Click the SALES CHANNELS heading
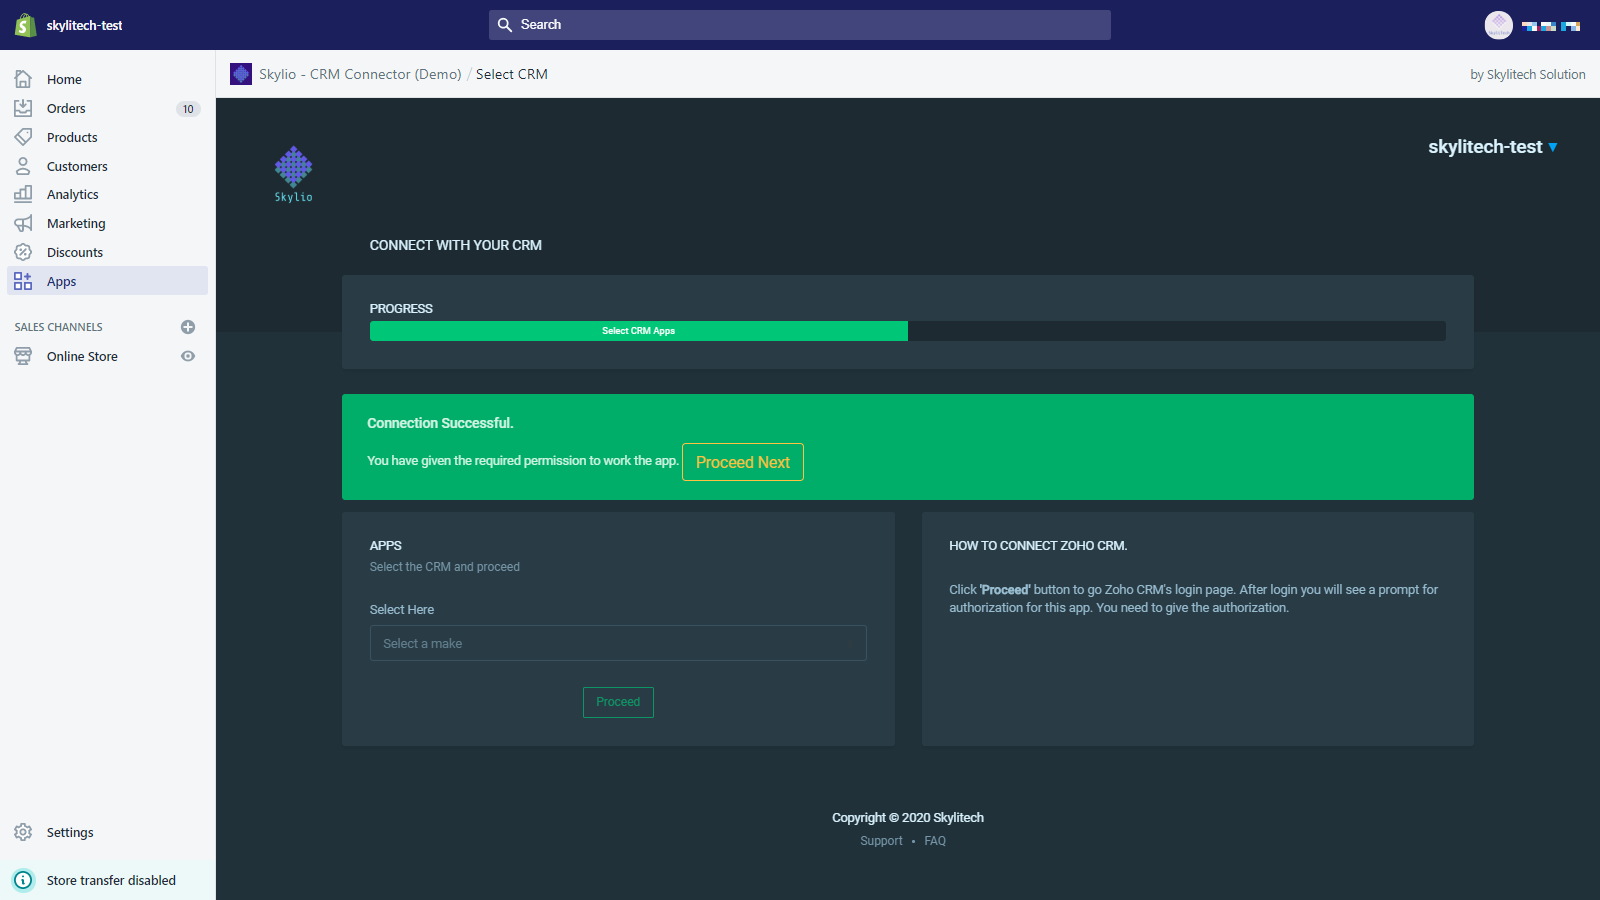The height and width of the screenshot is (900, 1600). point(58,327)
